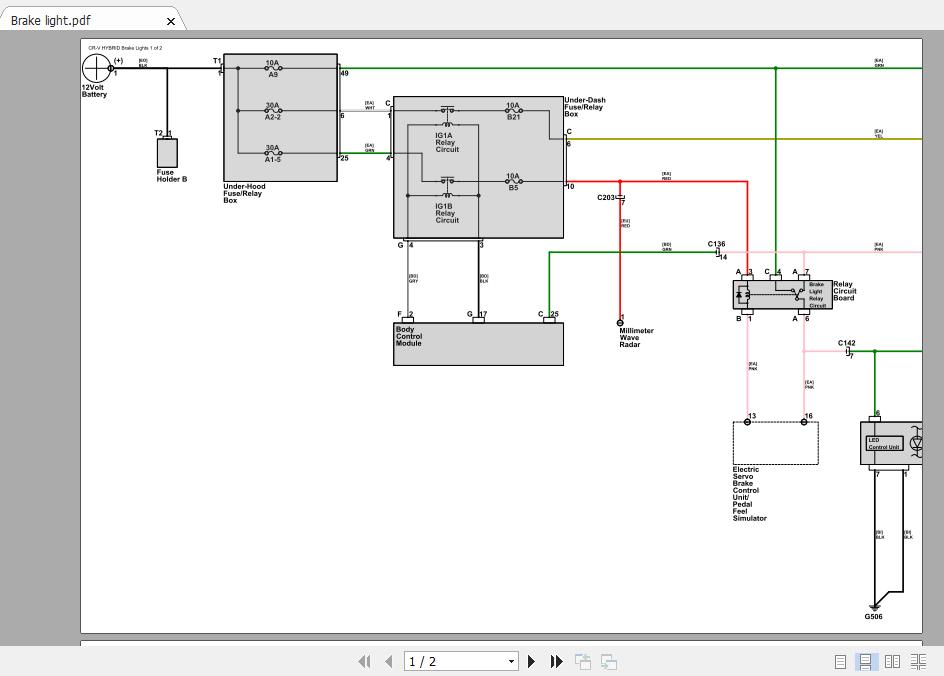Image resolution: width=944 pixels, height=676 pixels.
Task: Enable continuous facing pages layout
Action: 918,661
